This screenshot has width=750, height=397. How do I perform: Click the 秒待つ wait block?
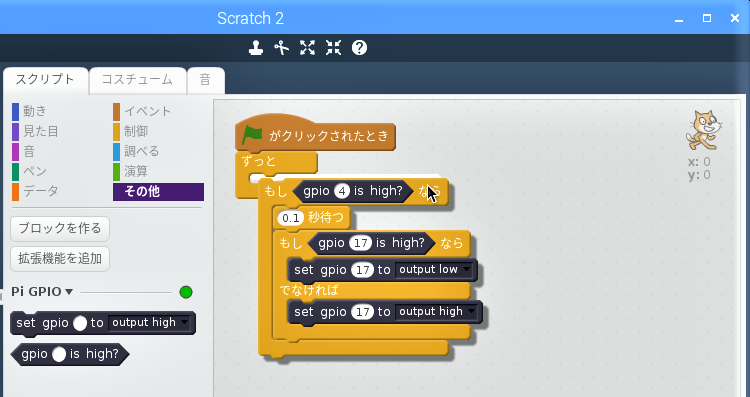(311, 219)
